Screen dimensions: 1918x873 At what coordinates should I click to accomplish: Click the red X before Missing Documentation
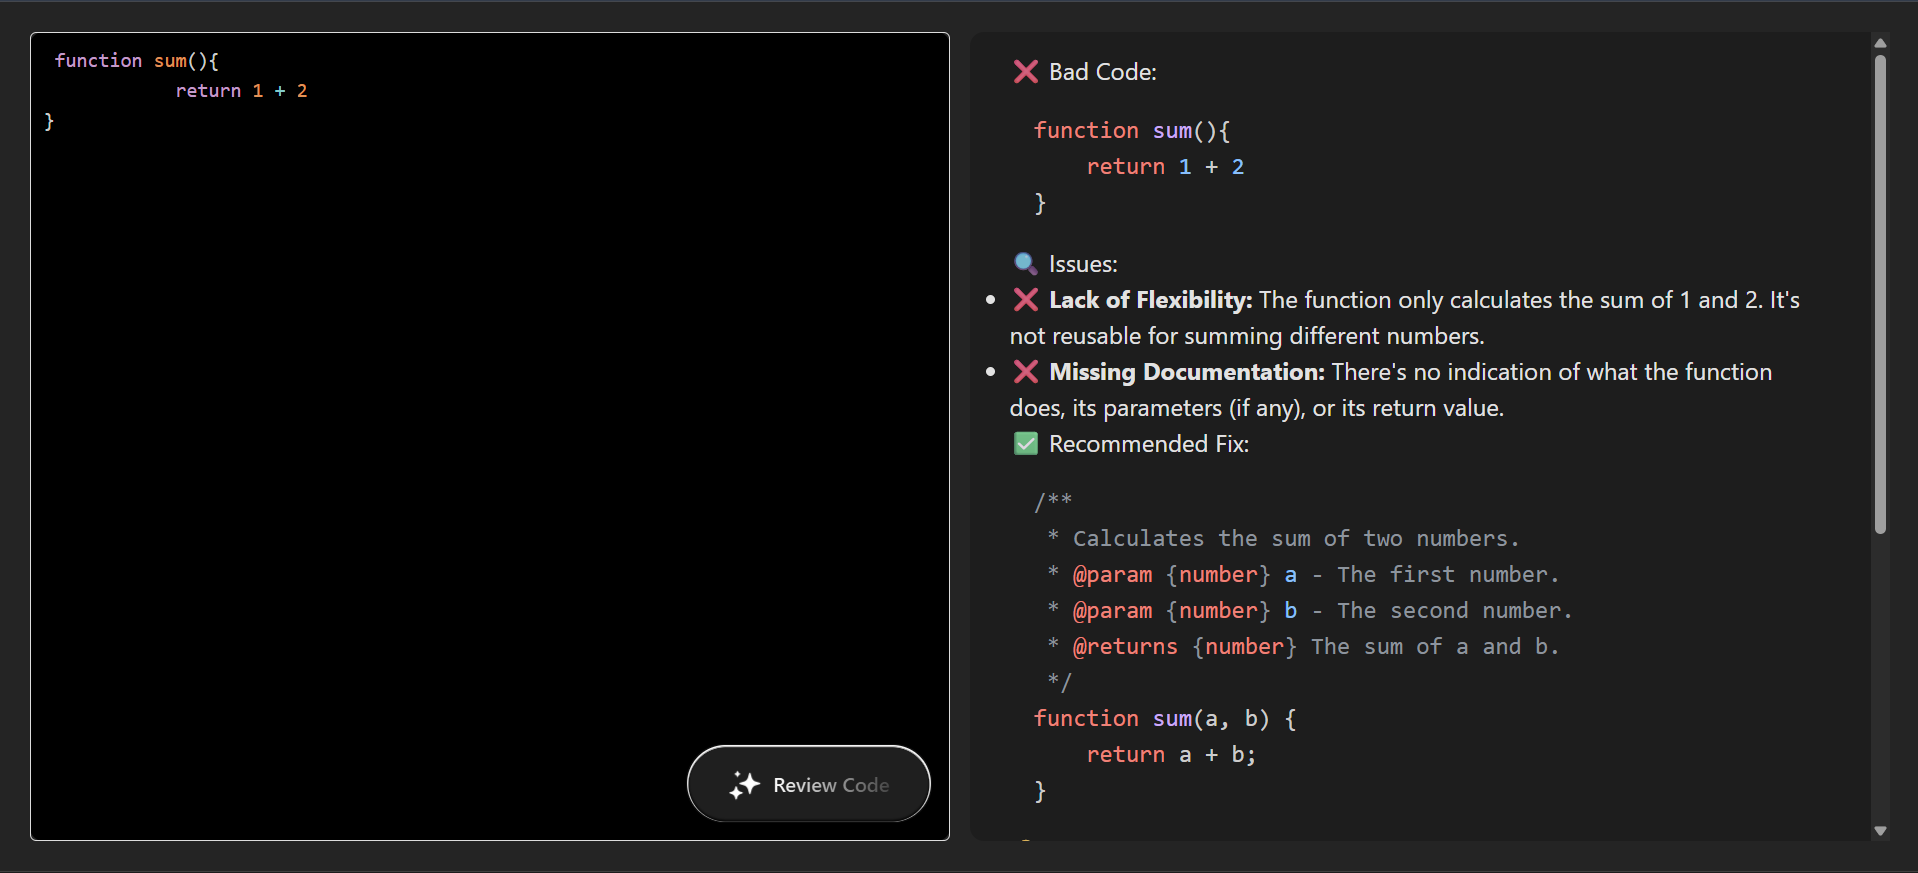[1025, 372]
